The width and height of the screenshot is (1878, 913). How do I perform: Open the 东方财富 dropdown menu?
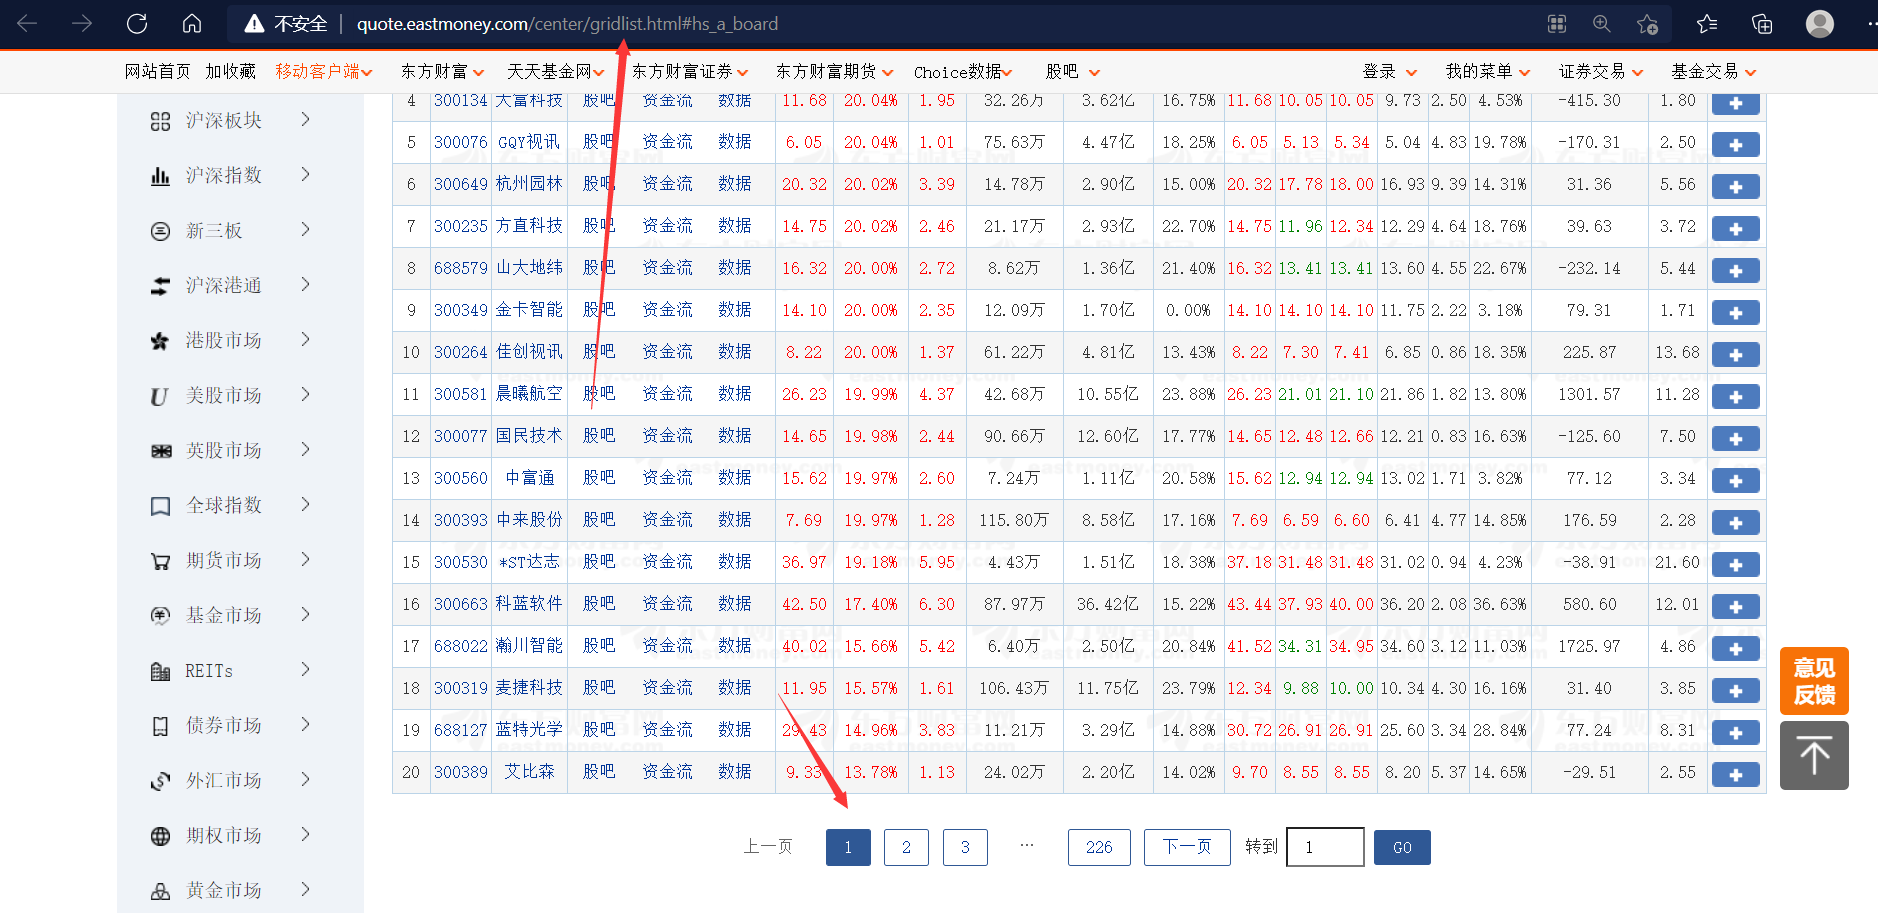pyautogui.click(x=442, y=72)
